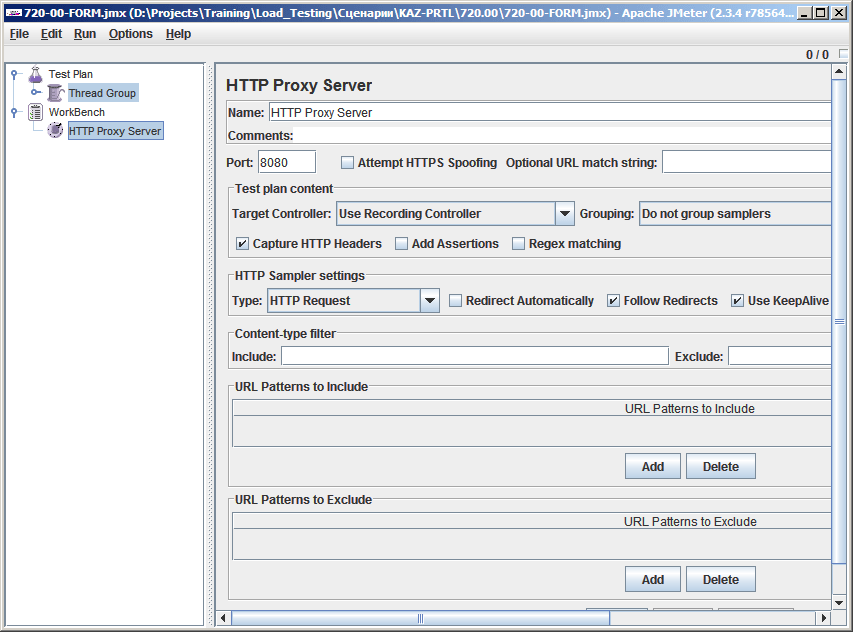Click the HTTP Proxy Server tree icon
Image resolution: width=853 pixels, height=632 pixels.
[55, 131]
